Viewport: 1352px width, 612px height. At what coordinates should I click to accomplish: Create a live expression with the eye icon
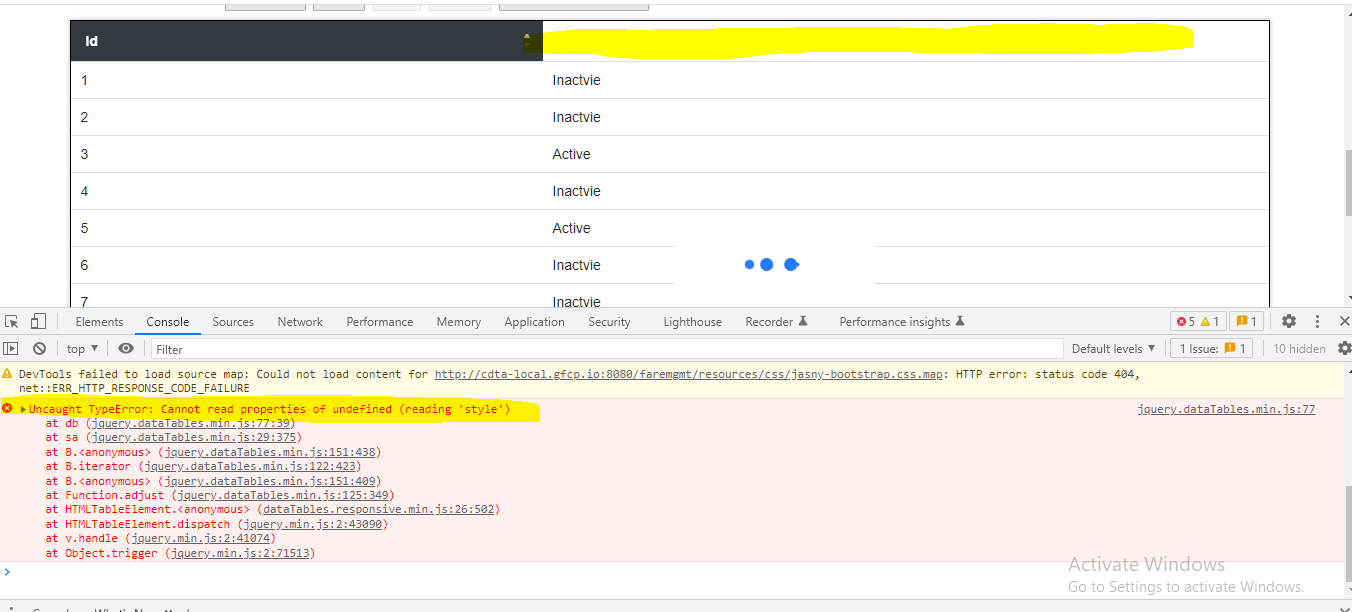coord(125,348)
